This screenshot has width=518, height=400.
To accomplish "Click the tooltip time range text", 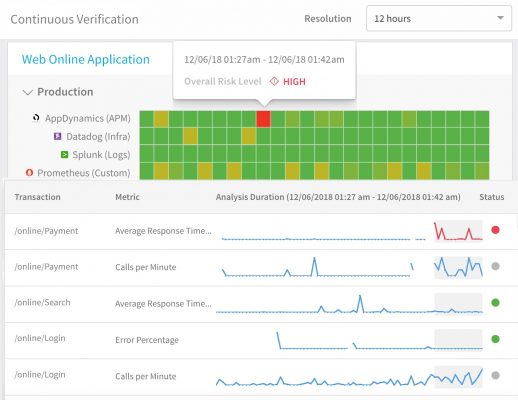I will (x=264, y=60).
